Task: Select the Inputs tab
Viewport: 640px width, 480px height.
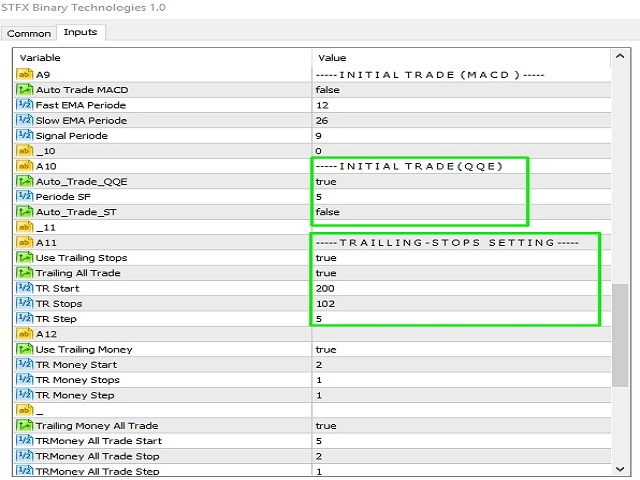Action: [x=80, y=32]
